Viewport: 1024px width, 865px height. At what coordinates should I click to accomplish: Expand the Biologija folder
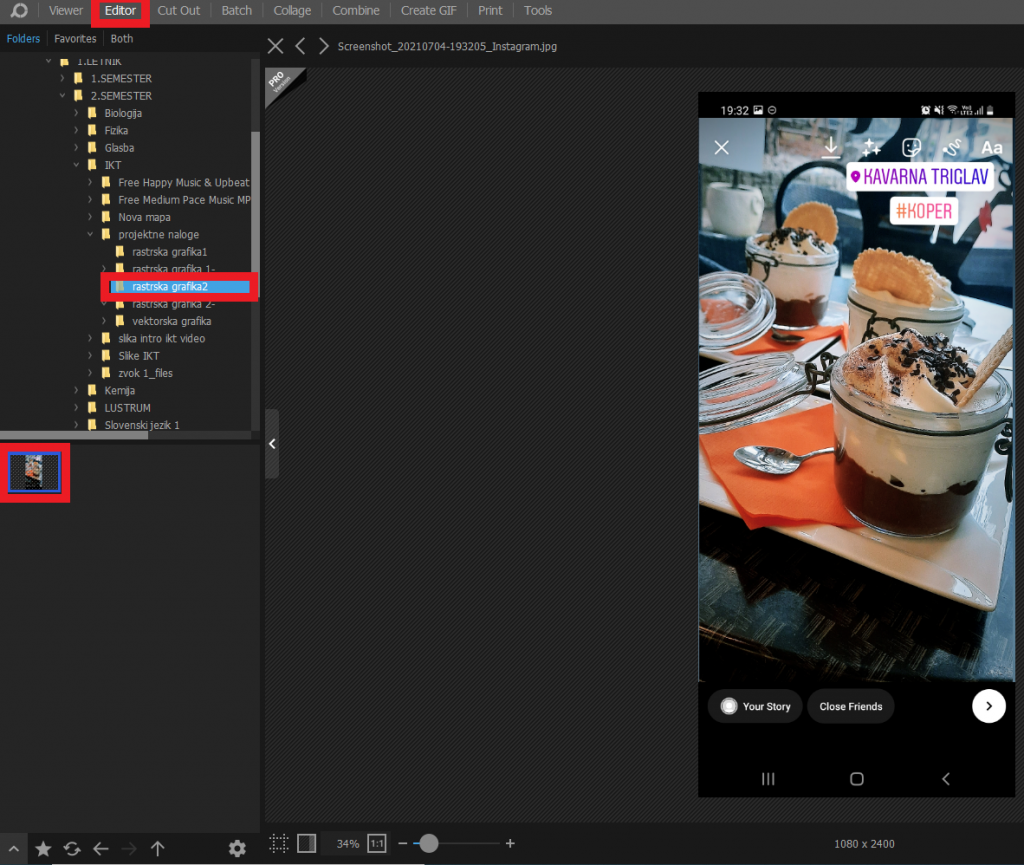pos(76,113)
